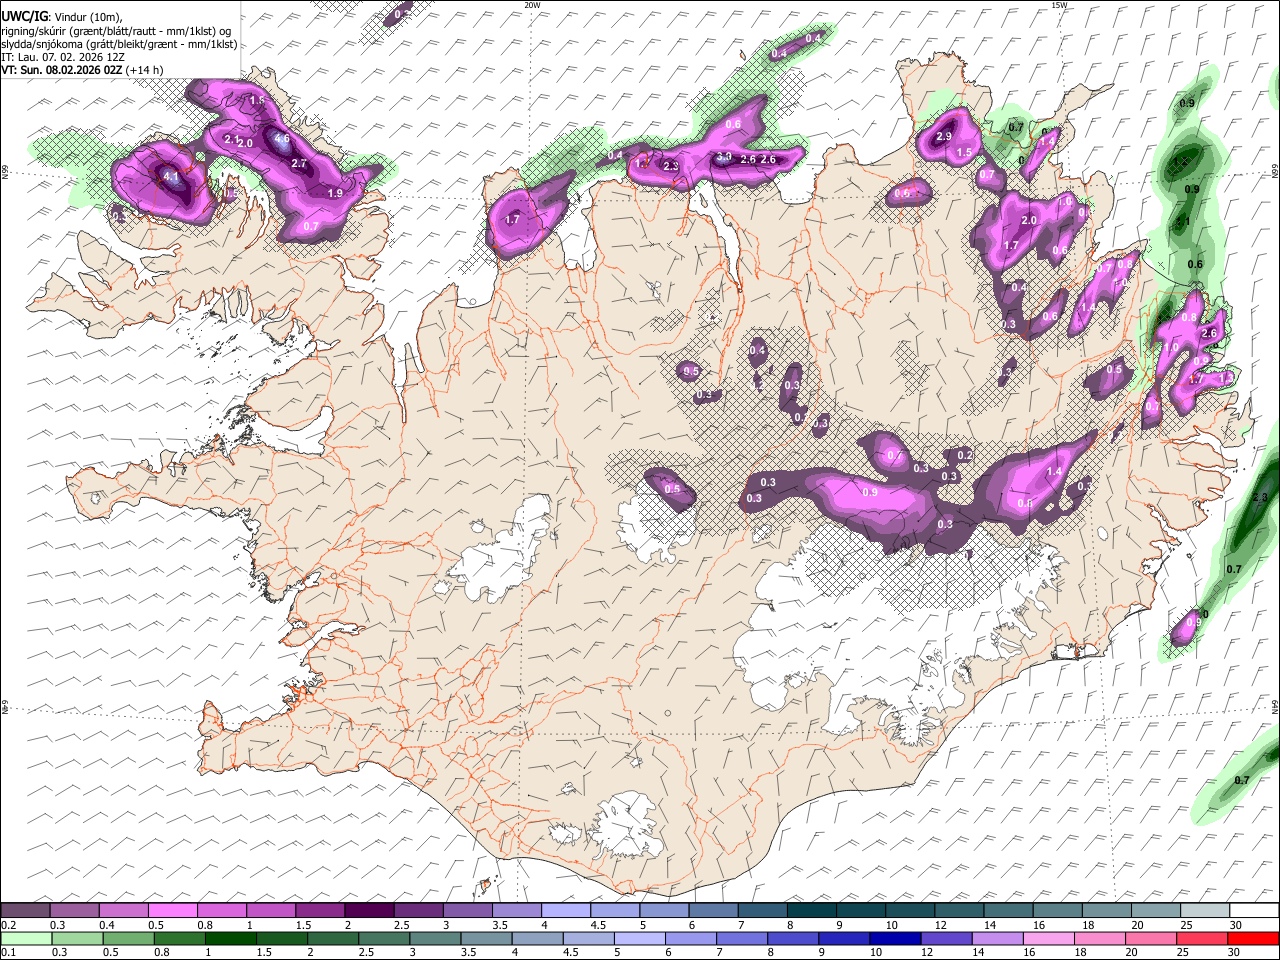1280x960 pixels.
Task: Select the '2.9' value in the northeast
Action: (944, 137)
